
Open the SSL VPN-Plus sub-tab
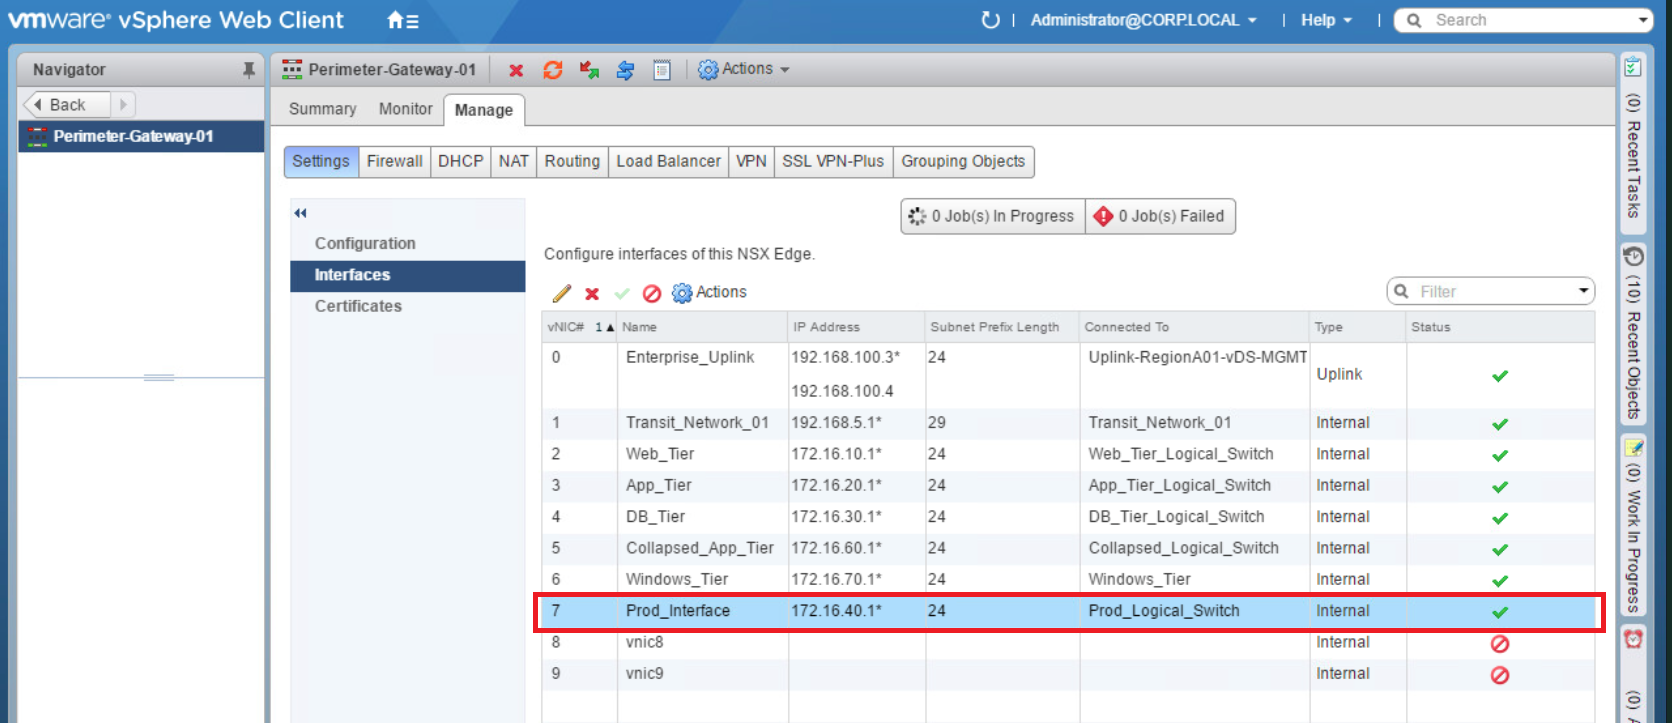pos(833,161)
